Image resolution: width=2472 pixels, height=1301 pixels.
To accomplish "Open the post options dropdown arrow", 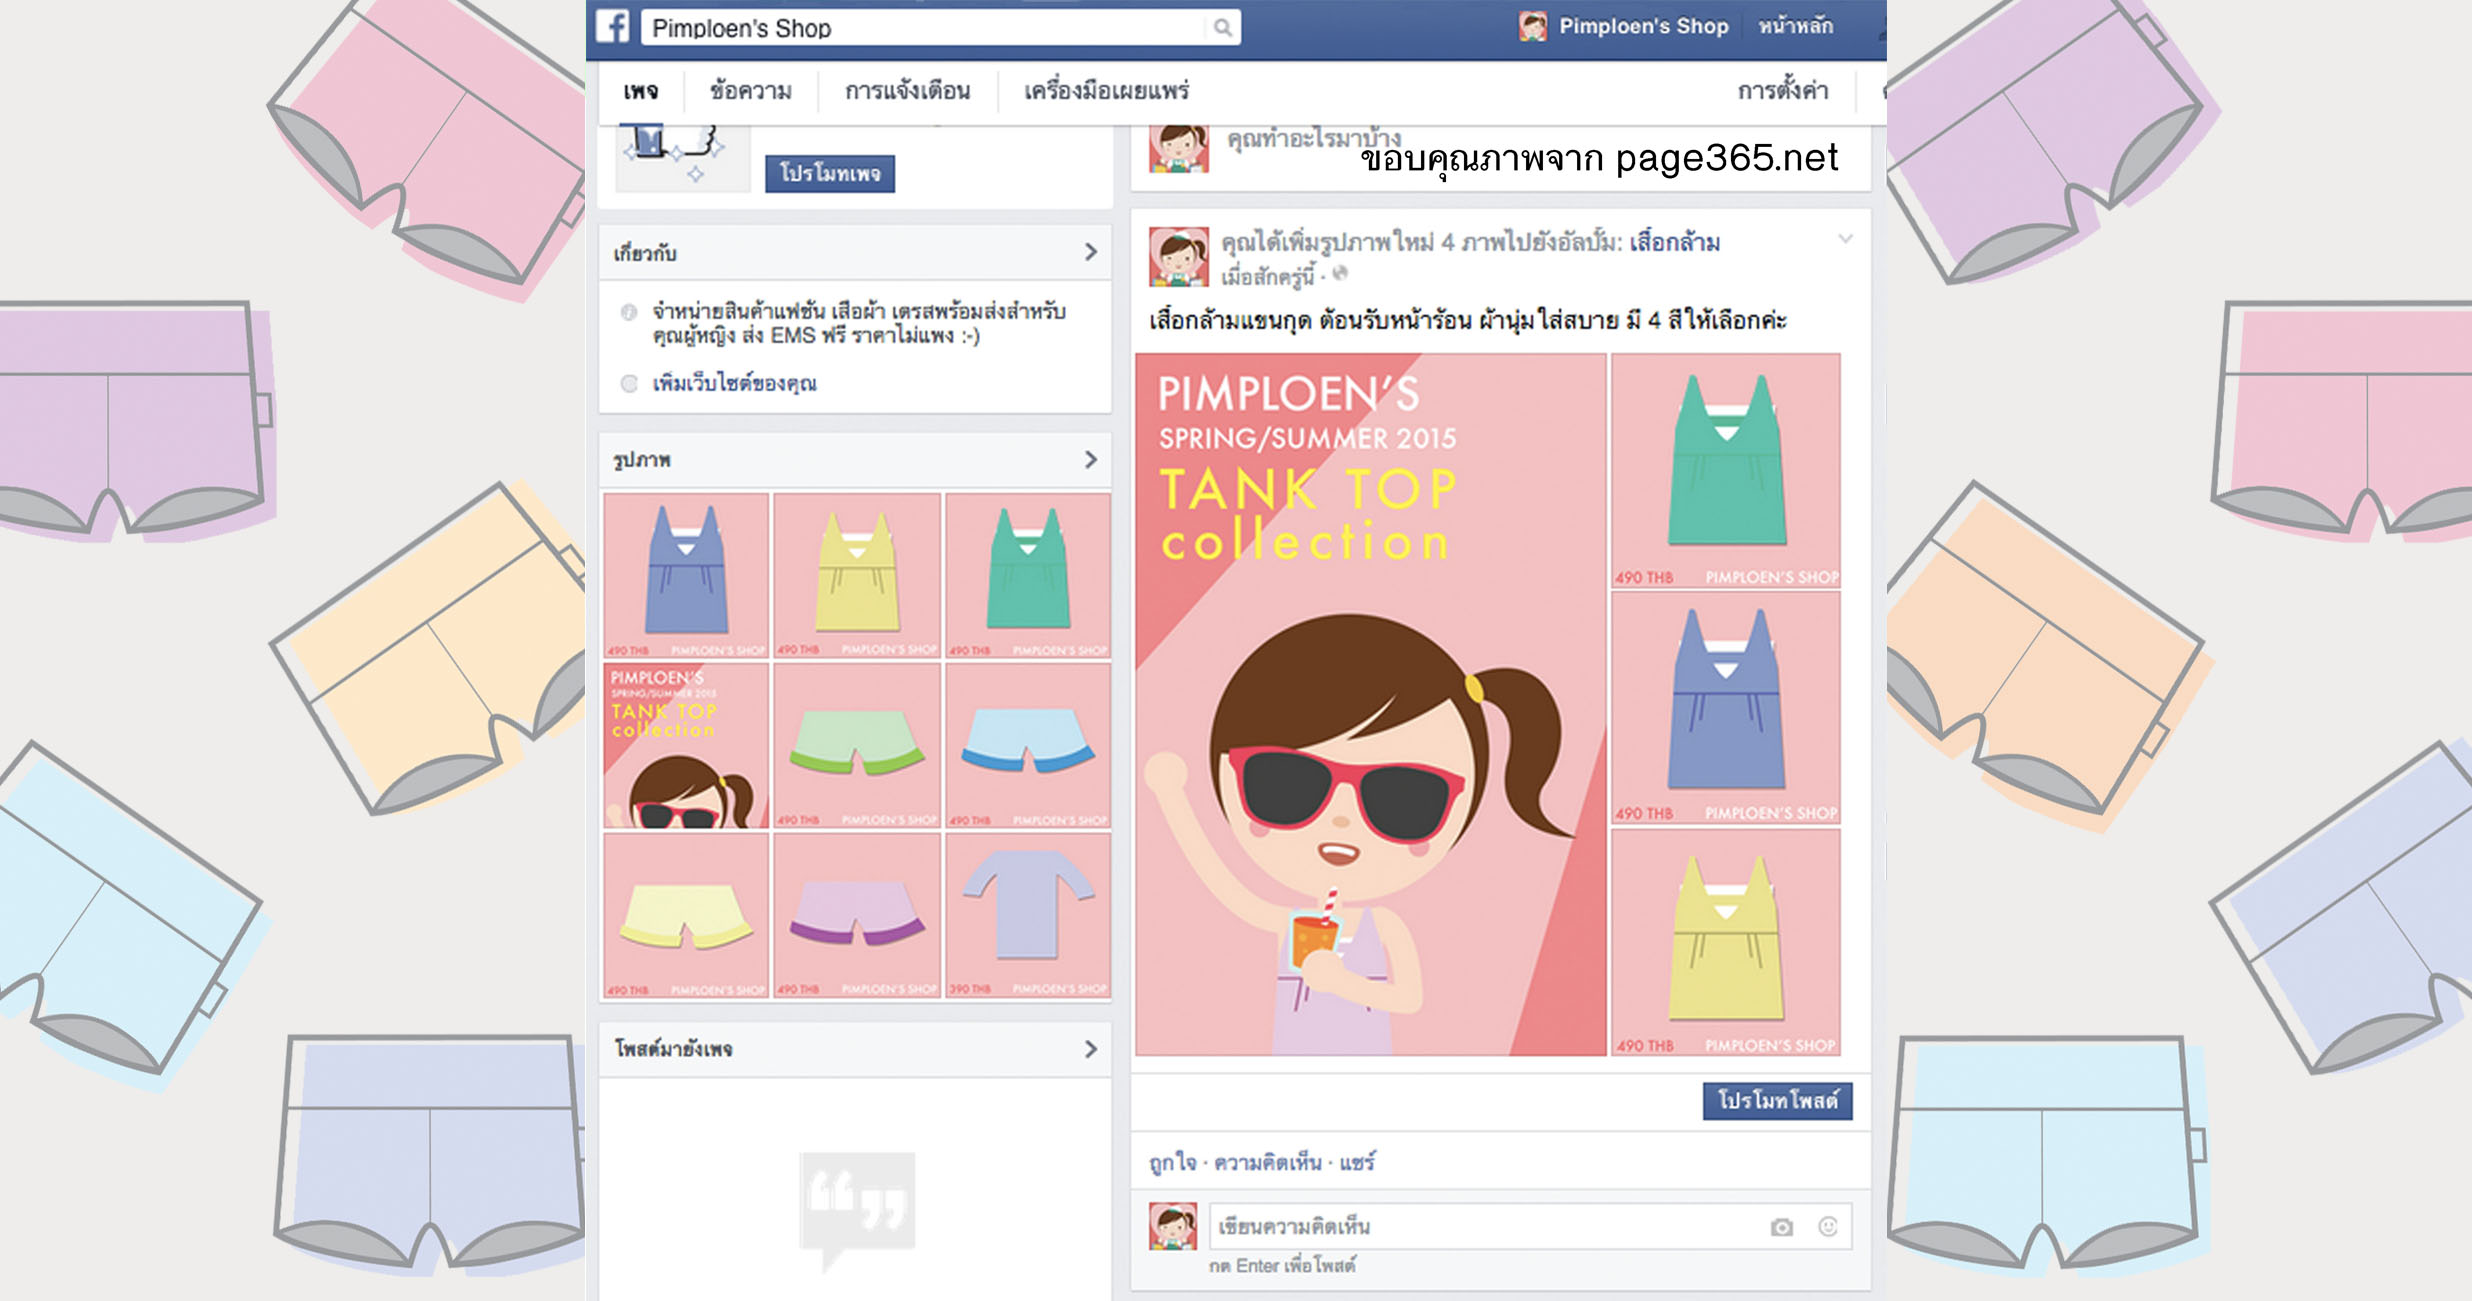I will (x=1845, y=239).
